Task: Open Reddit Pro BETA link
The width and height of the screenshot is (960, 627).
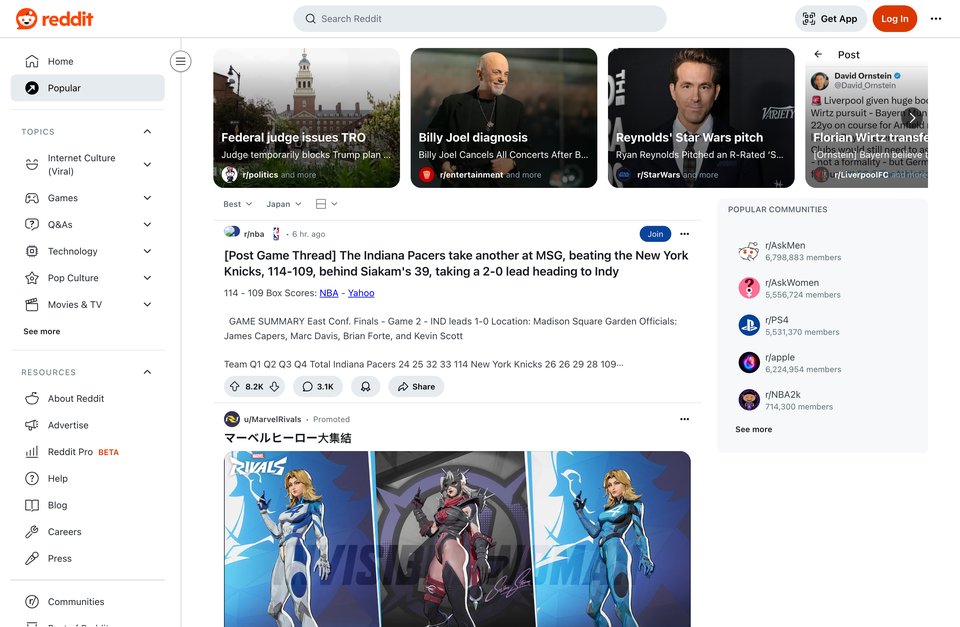Action: point(88,452)
